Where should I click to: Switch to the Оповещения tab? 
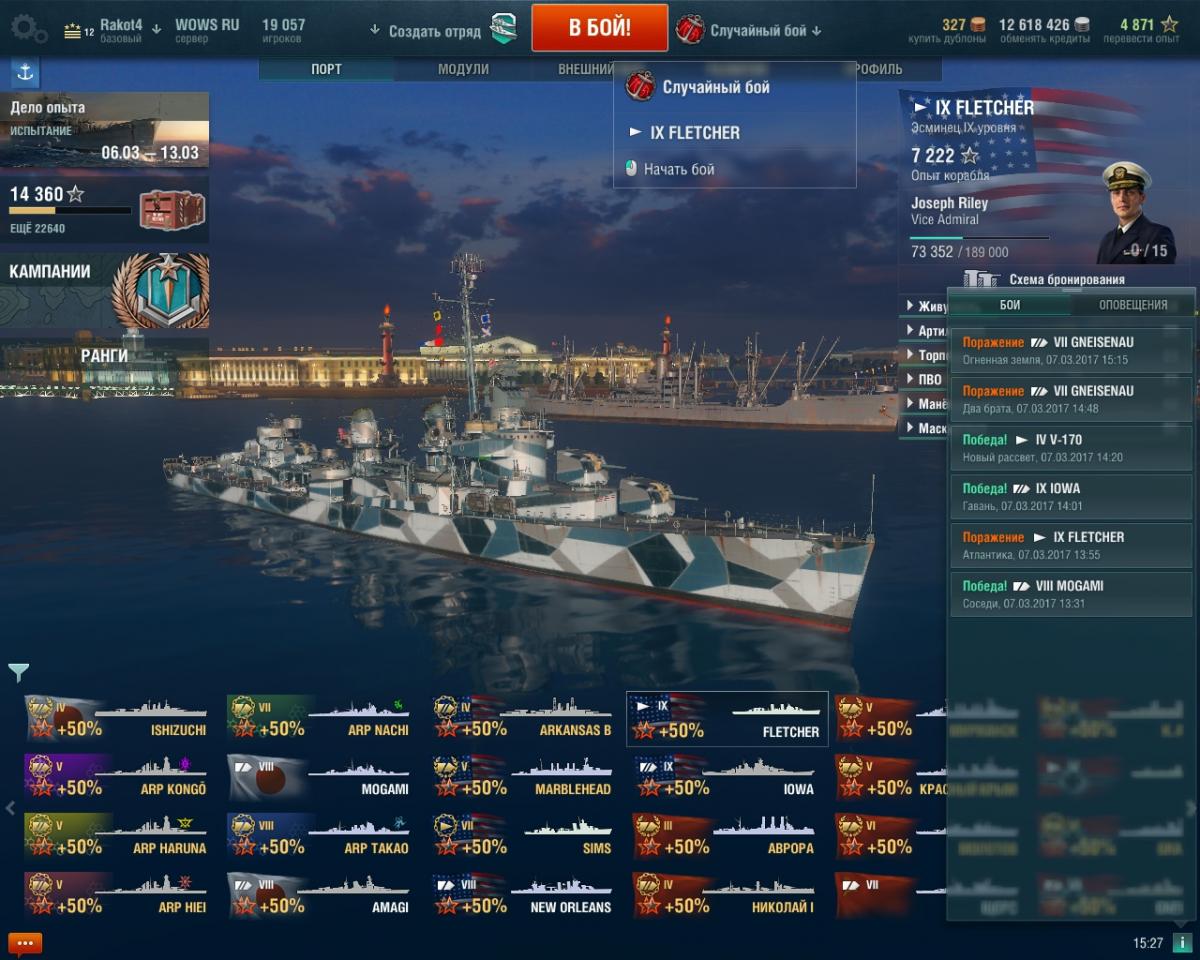click(x=1133, y=305)
